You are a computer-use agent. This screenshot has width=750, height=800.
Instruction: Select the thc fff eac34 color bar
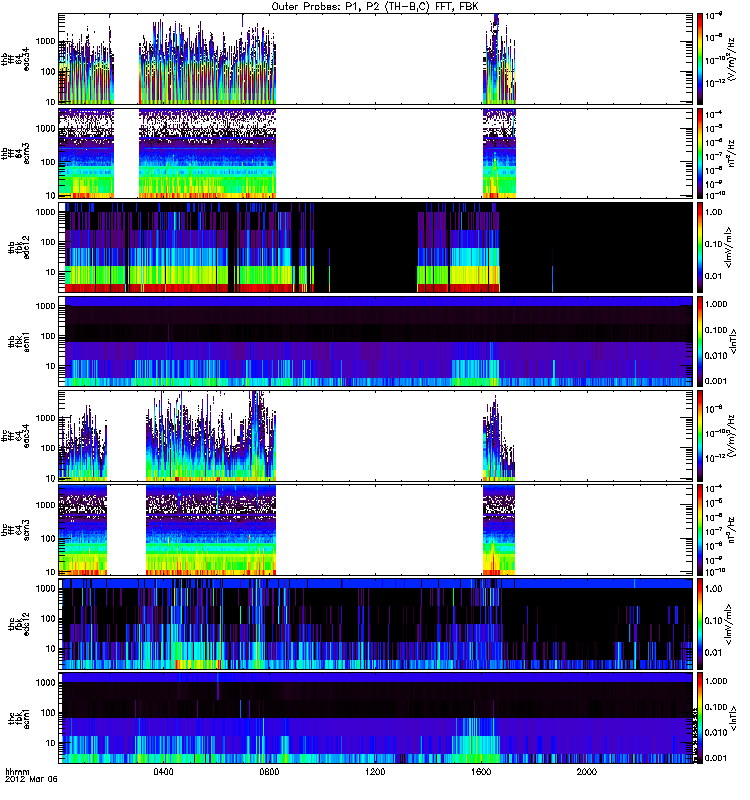[700, 436]
